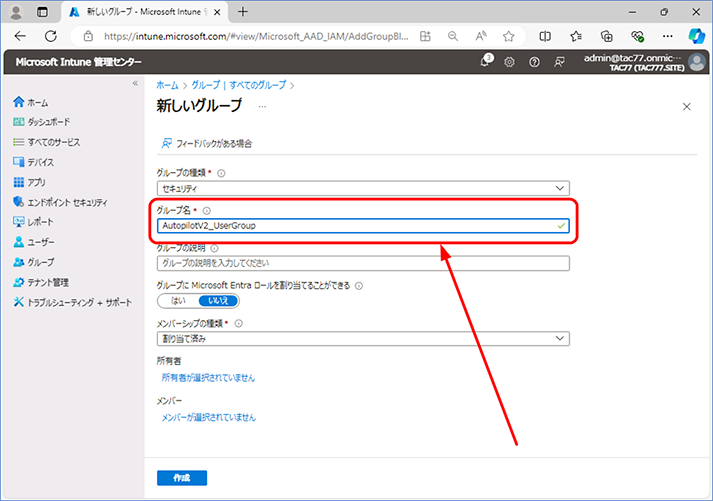Toggle read aloud icon in address bar
Image resolution: width=713 pixels, height=501 pixels.
(x=481, y=36)
